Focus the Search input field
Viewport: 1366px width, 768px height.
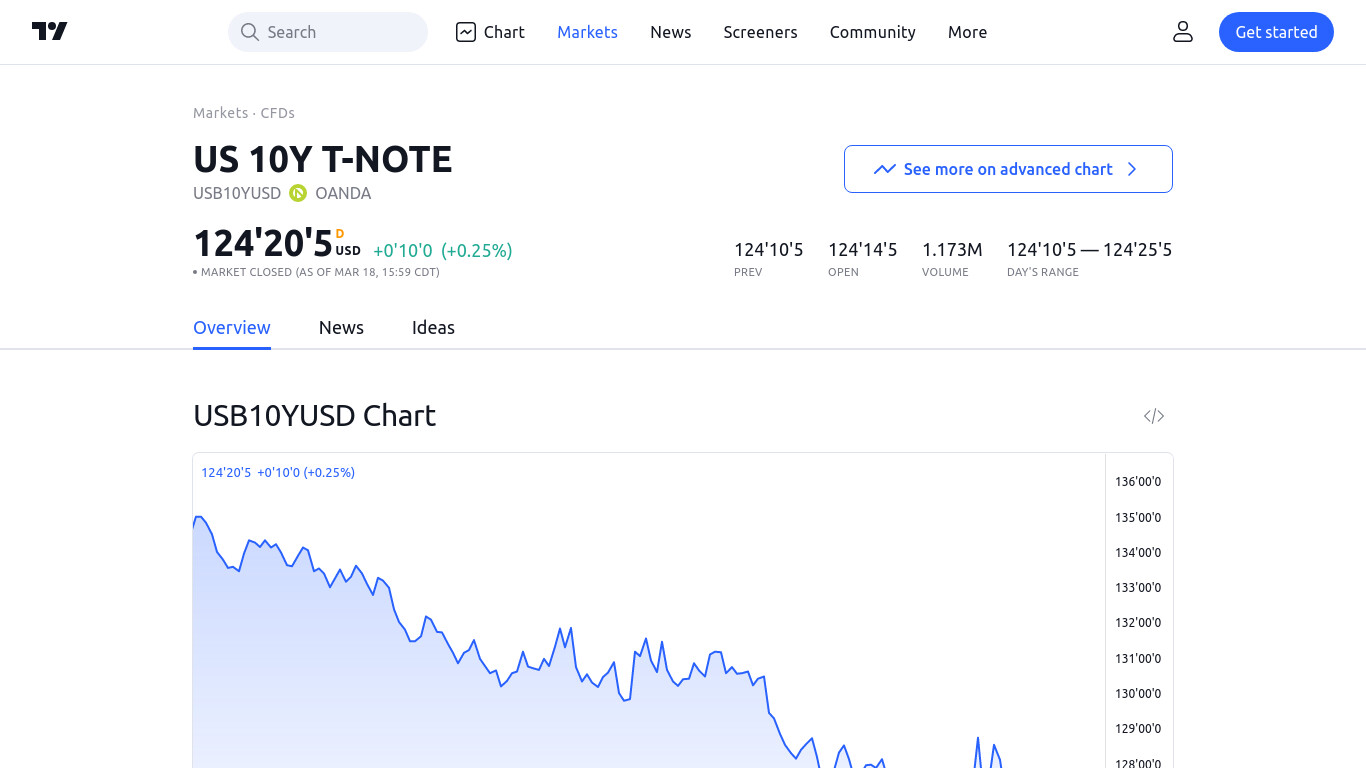[x=328, y=32]
